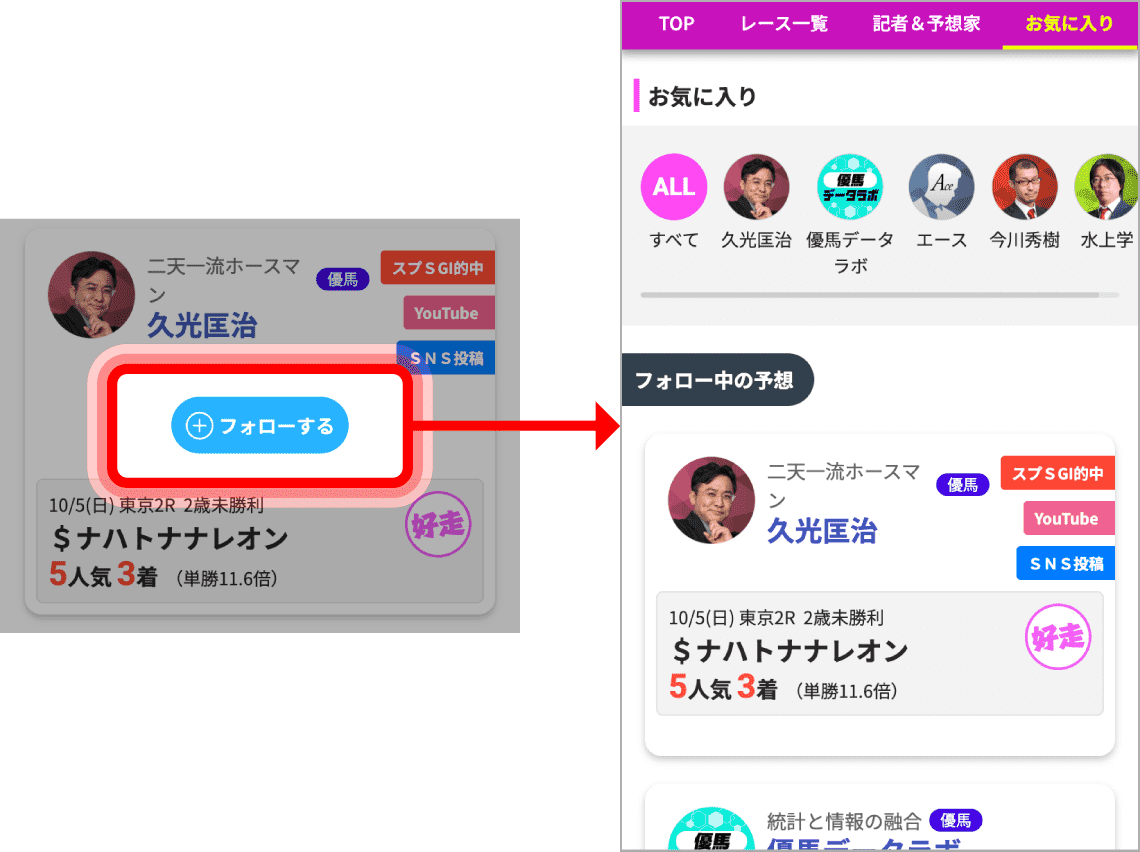Click YouTube tag in right card

(x=1069, y=518)
